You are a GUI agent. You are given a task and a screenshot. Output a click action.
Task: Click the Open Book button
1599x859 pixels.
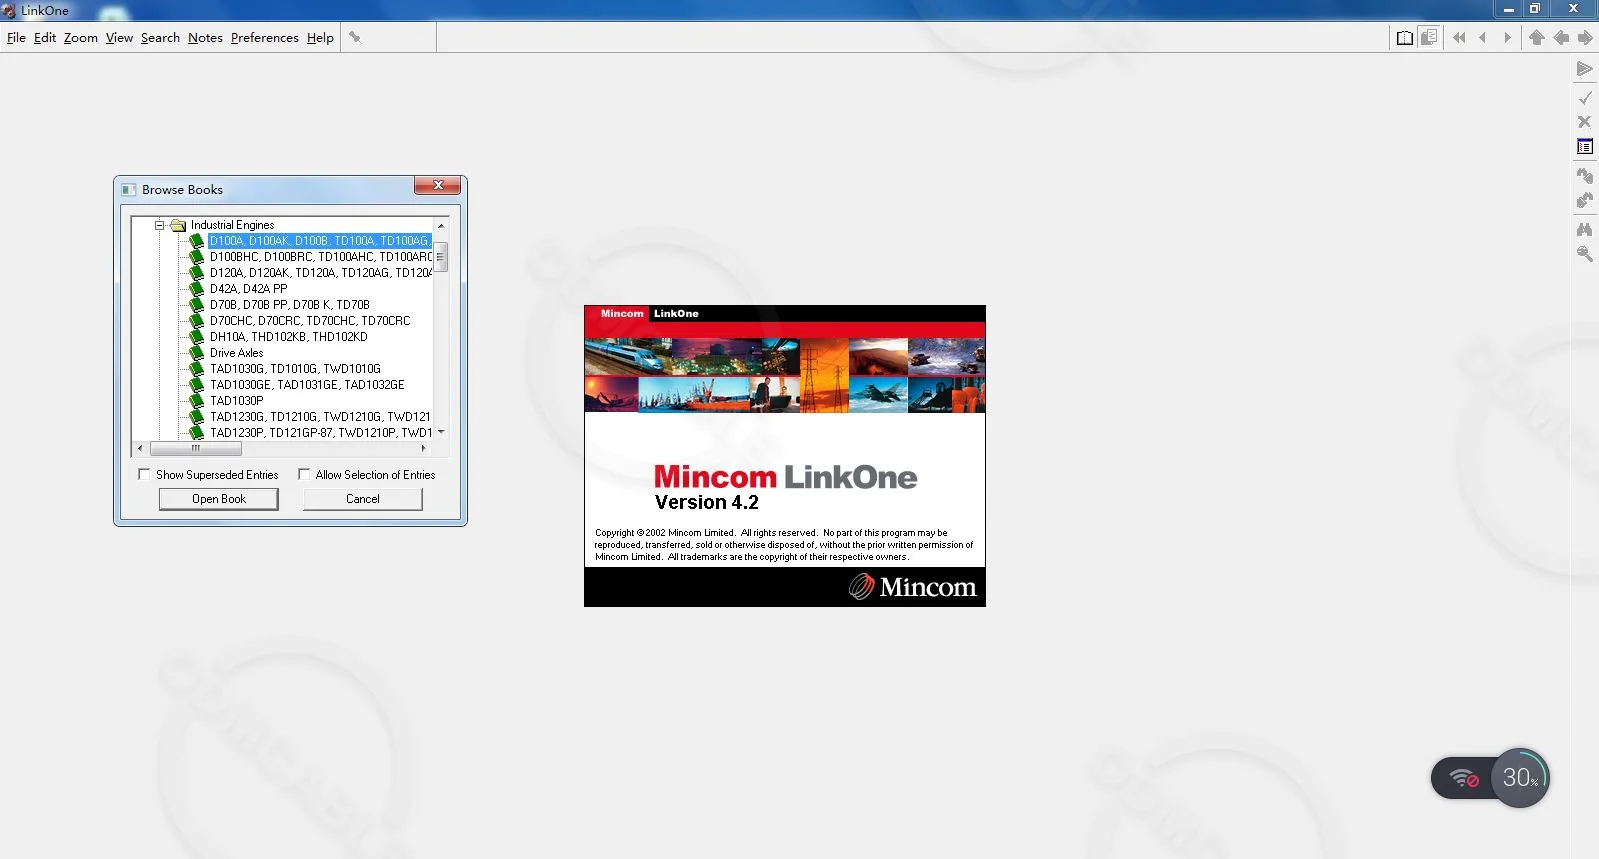(x=219, y=499)
